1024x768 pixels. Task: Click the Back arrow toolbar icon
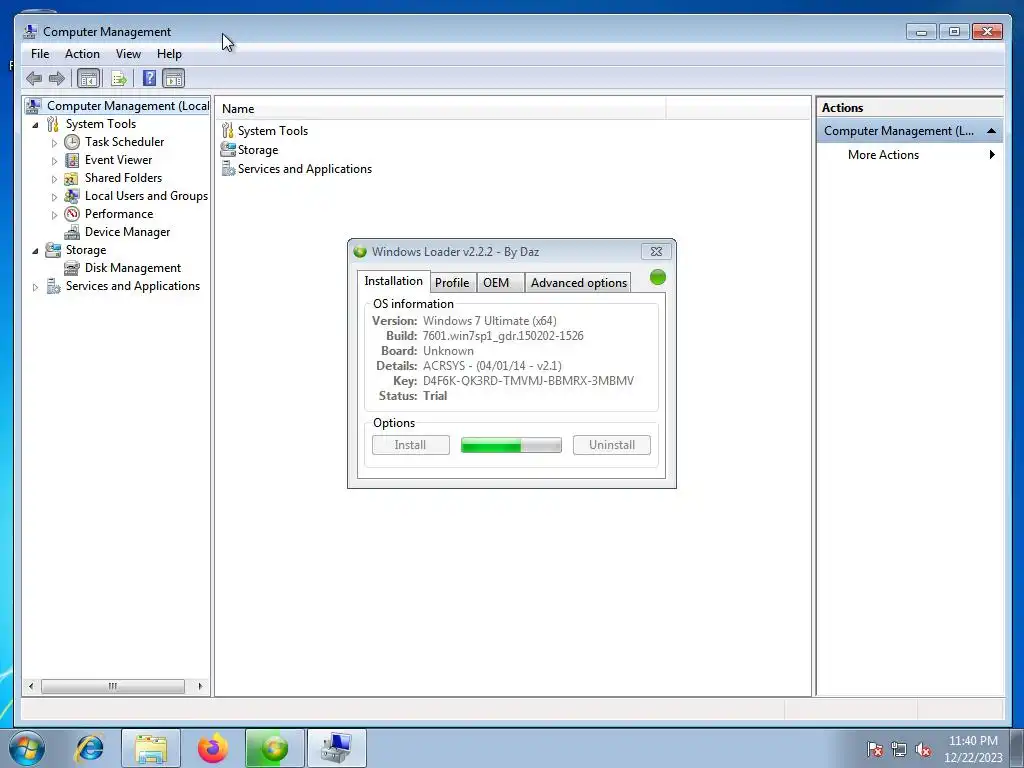pos(34,79)
